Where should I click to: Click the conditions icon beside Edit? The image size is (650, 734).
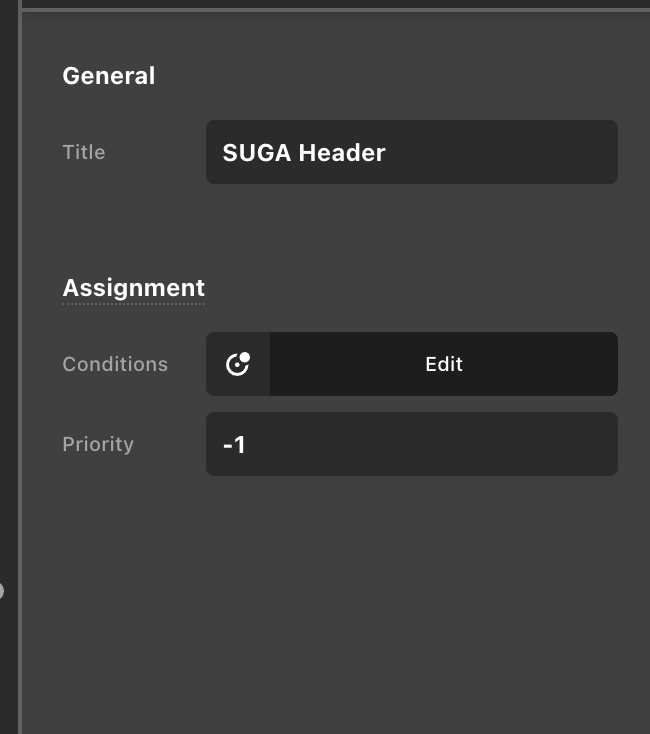[x=238, y=364]
